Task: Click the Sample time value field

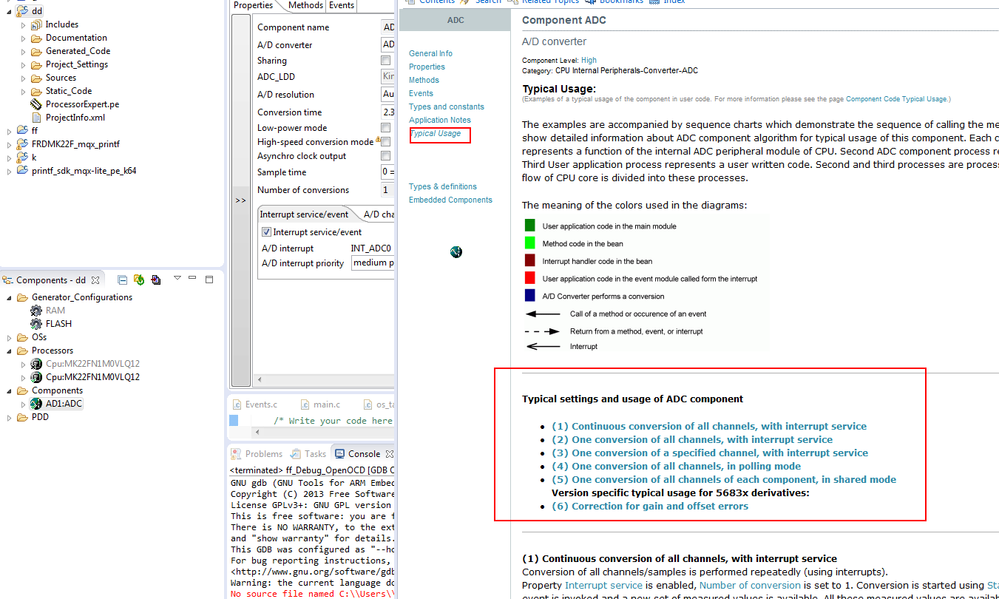Action: click(x=387, y=172)
